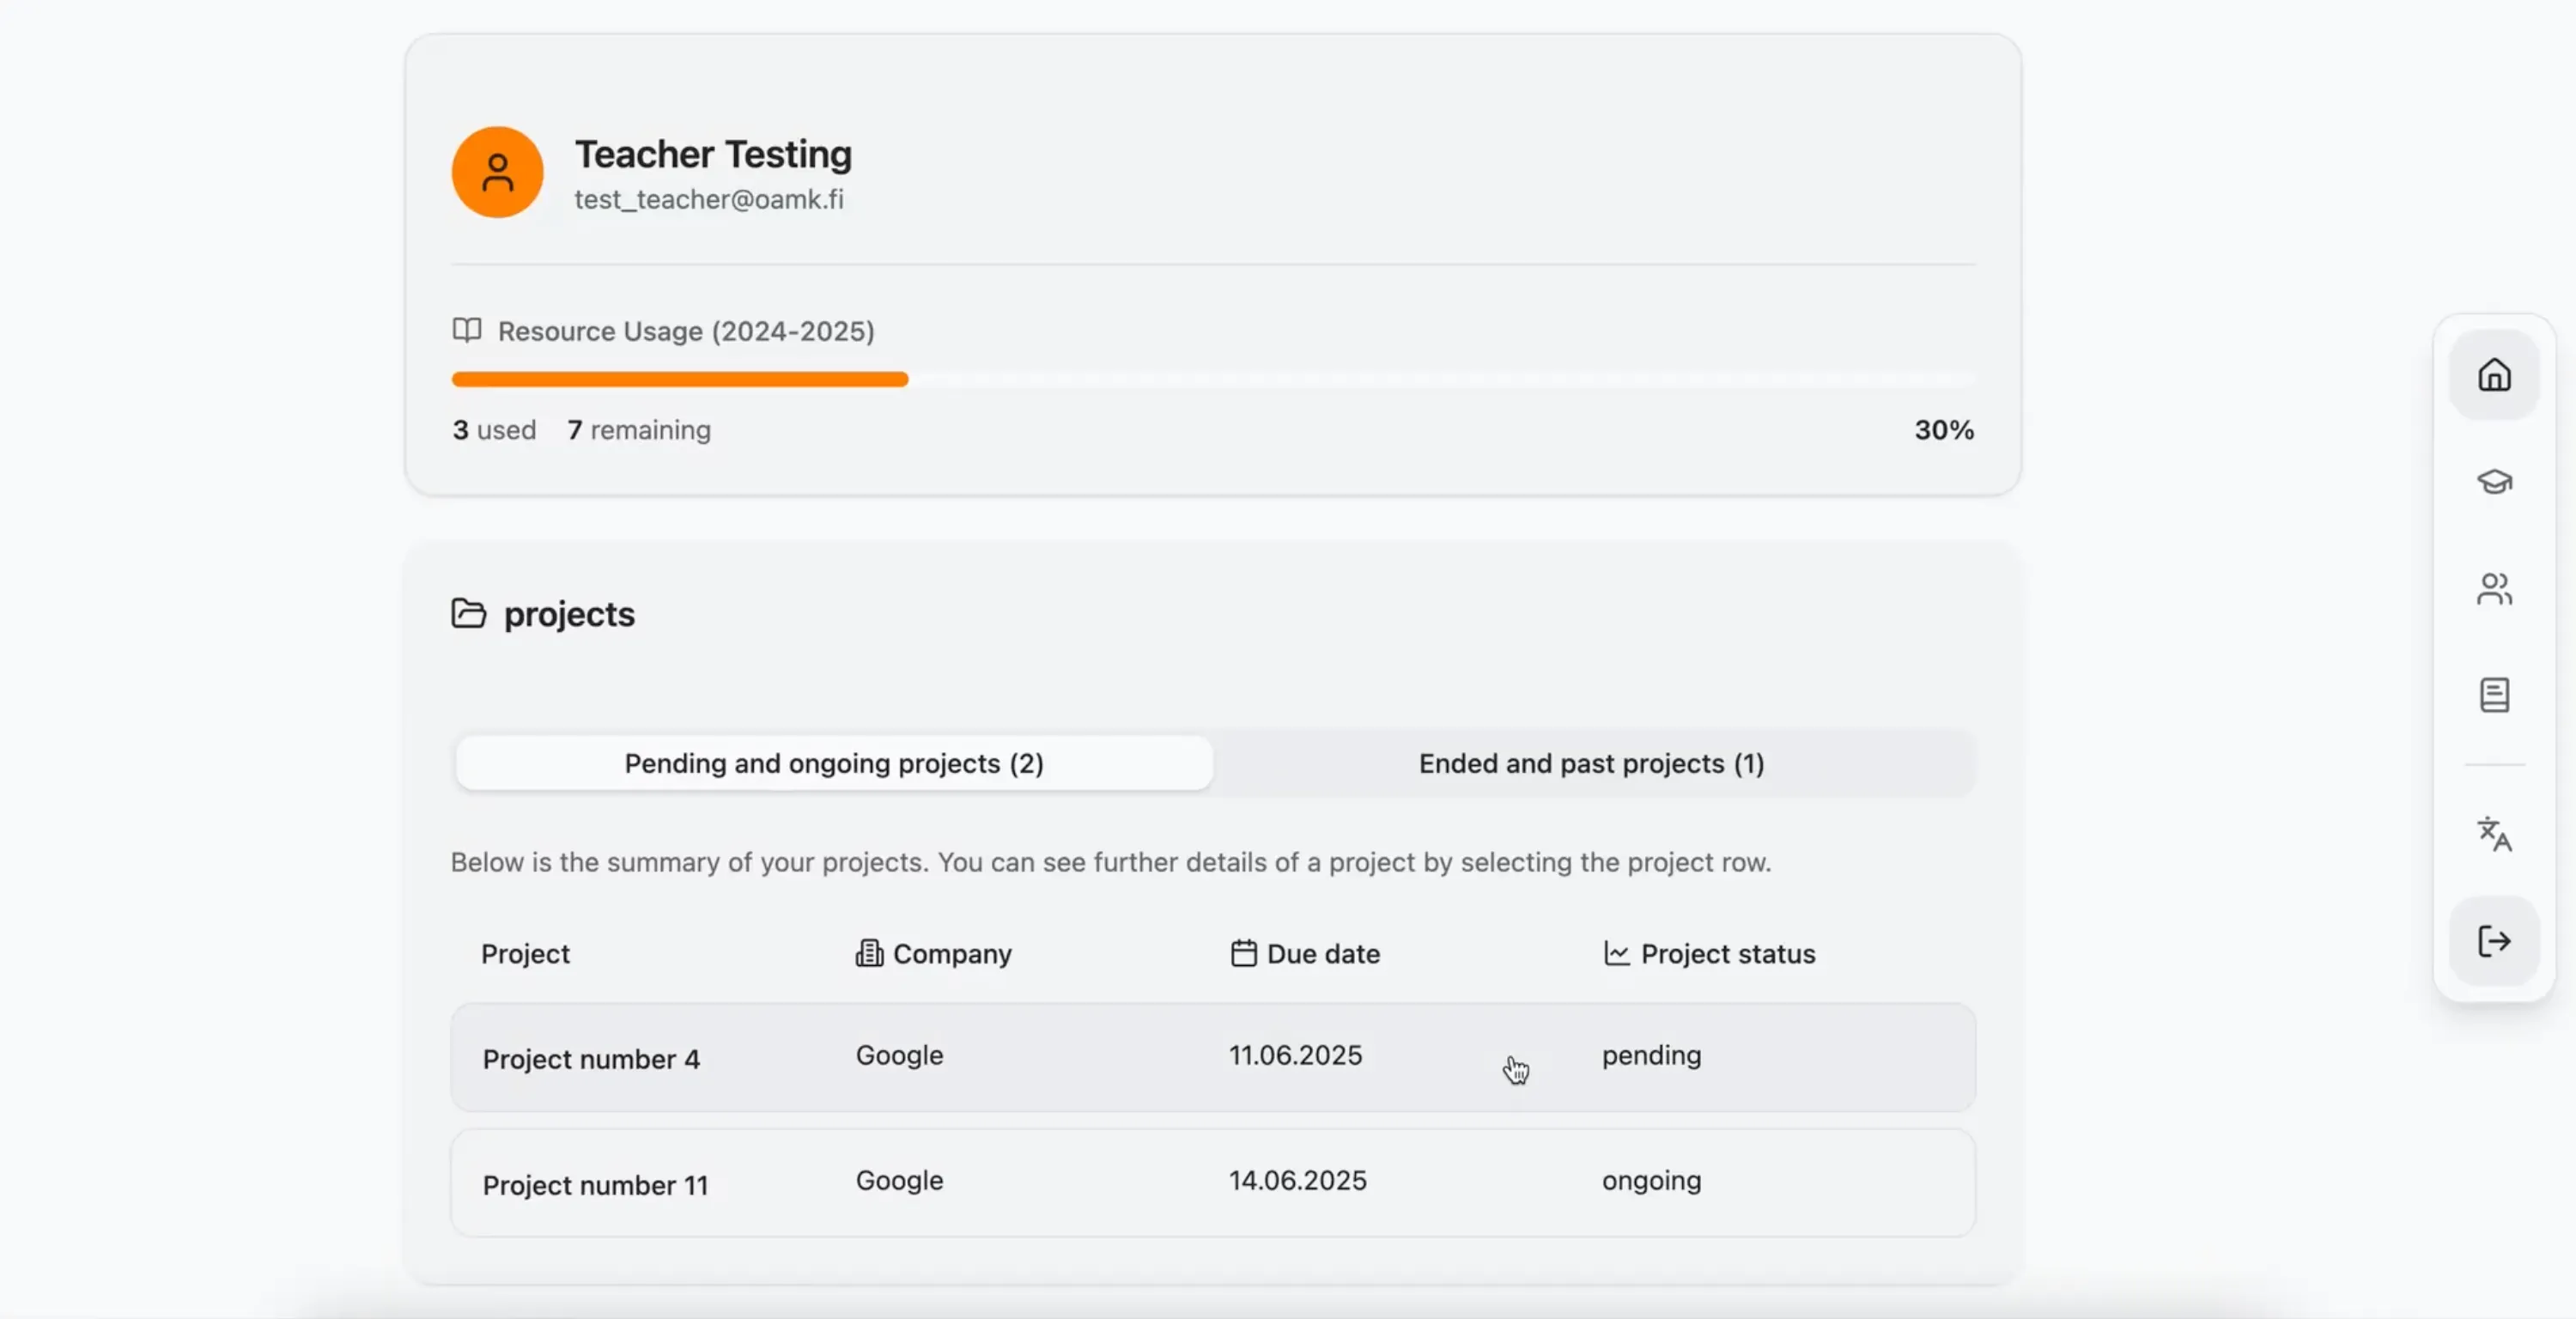Click the book icon beside Resource Usage
Image resolution: width=2576 pixels, height=1319 pixels.
pyautogui.click(x=467, y=330)
